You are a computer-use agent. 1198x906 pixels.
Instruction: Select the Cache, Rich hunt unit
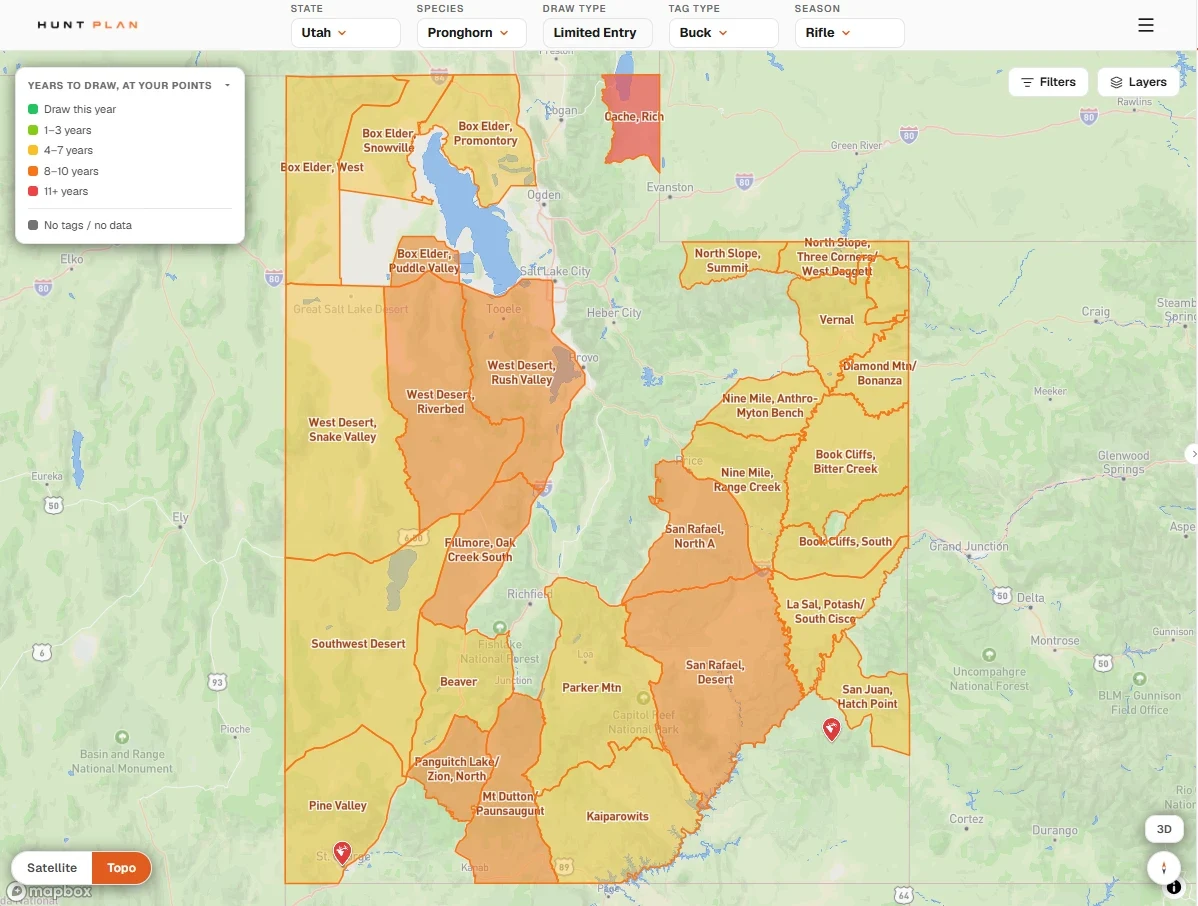pos(633,117)
